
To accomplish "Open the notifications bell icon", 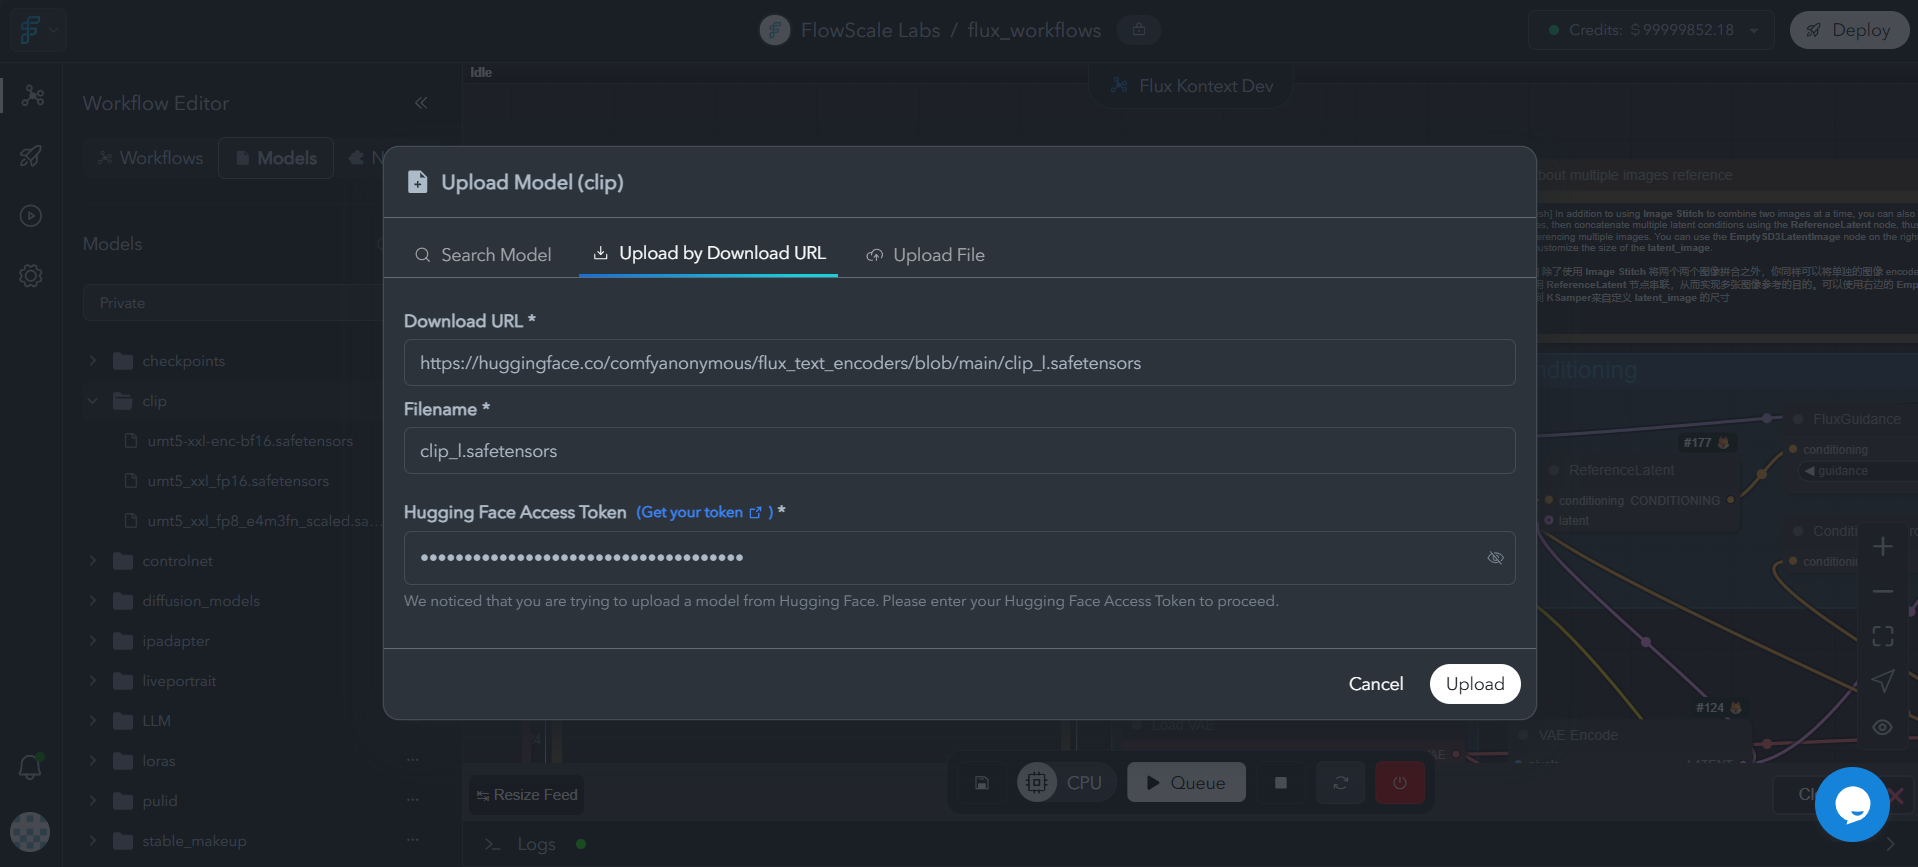I will (30, 767).
